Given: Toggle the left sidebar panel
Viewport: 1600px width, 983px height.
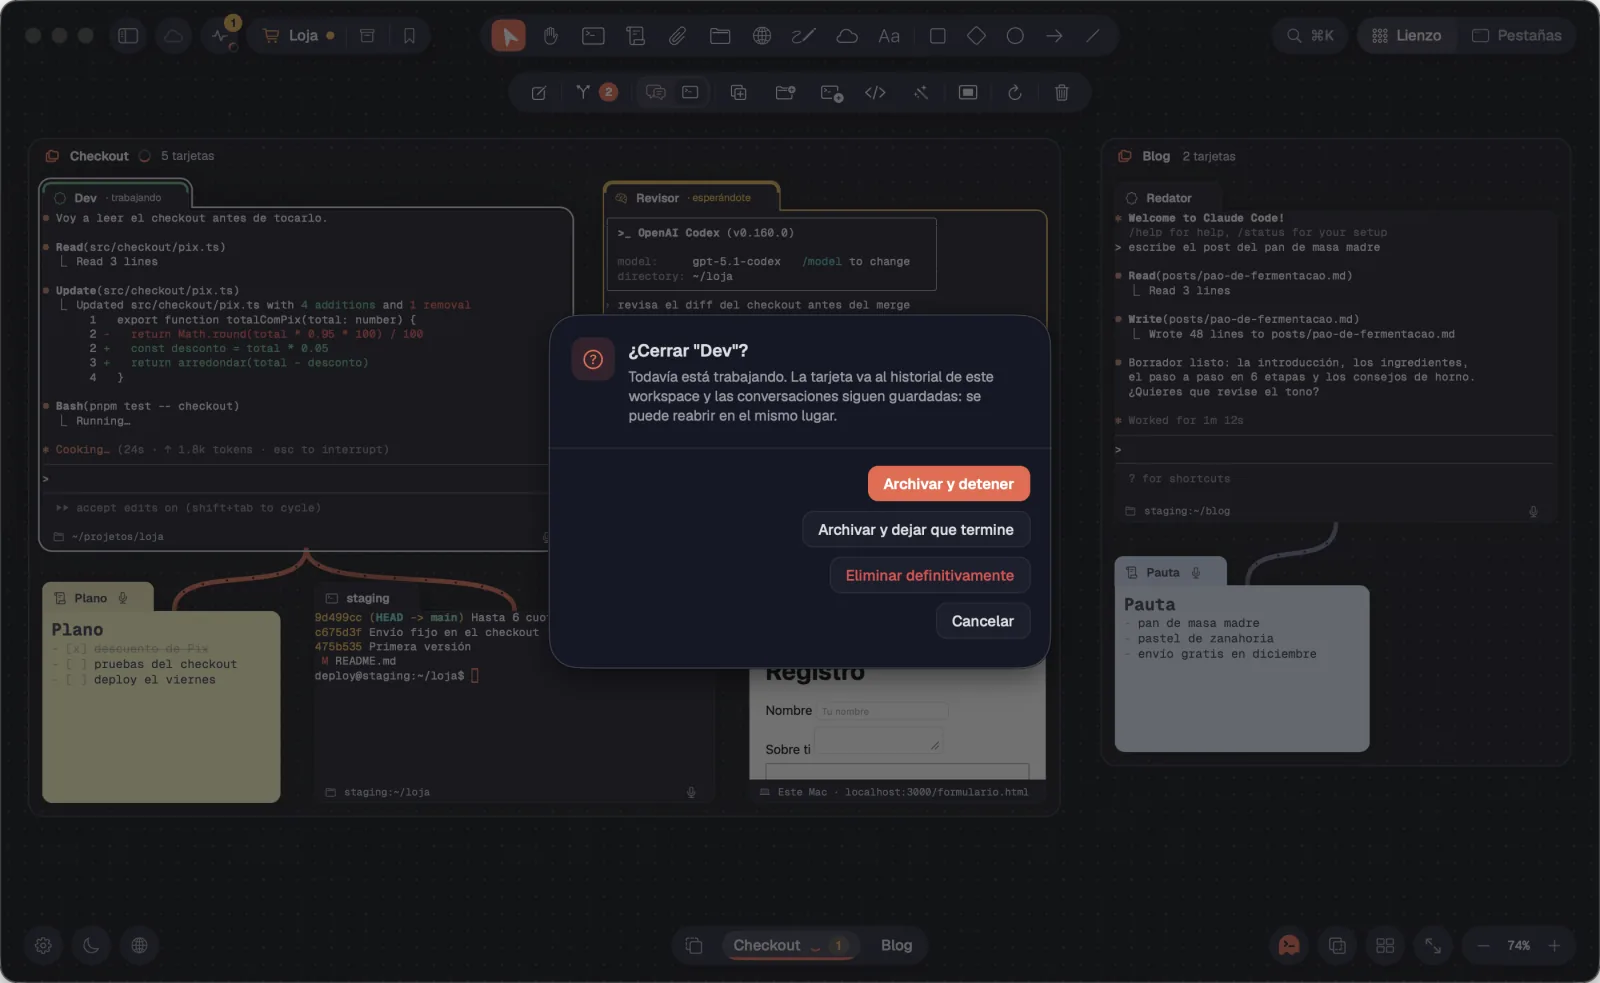Looking at the screenshot, I should coord(128,36).
